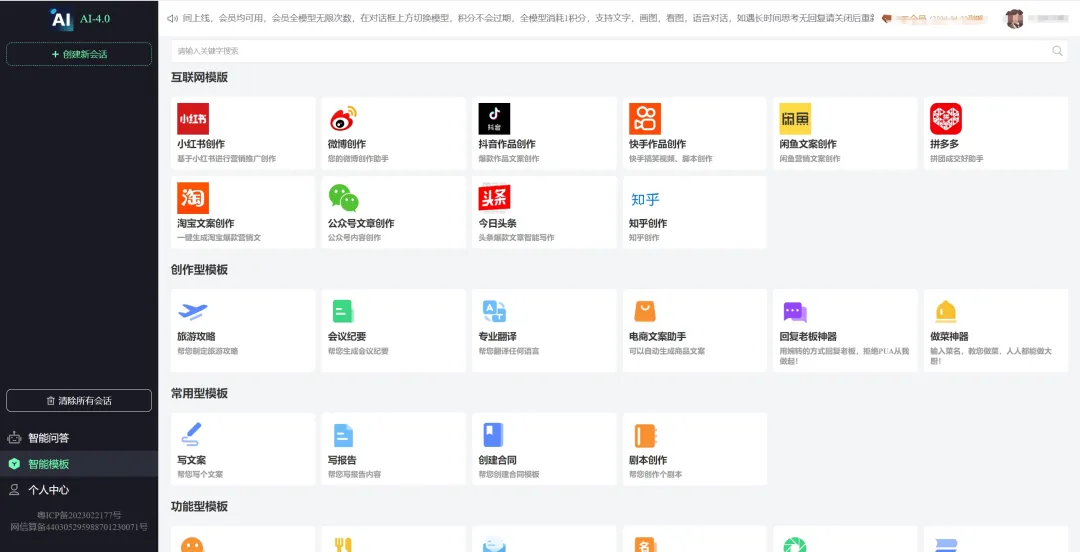
Task: Select 智能模板 in sidebar
Action: pos(79,464)
